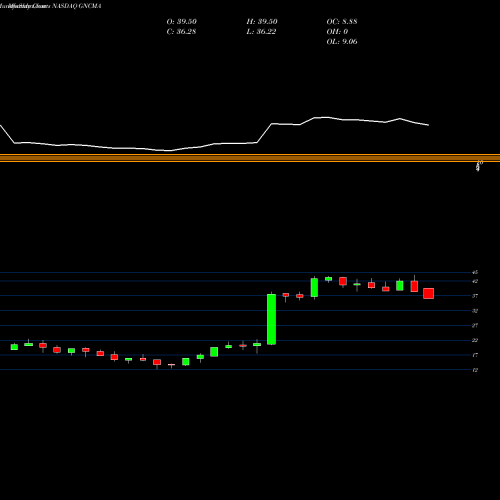Select the OC: 8.88 reading
Image resolution: width=500 pixels, height=500 pixels.
342,22
